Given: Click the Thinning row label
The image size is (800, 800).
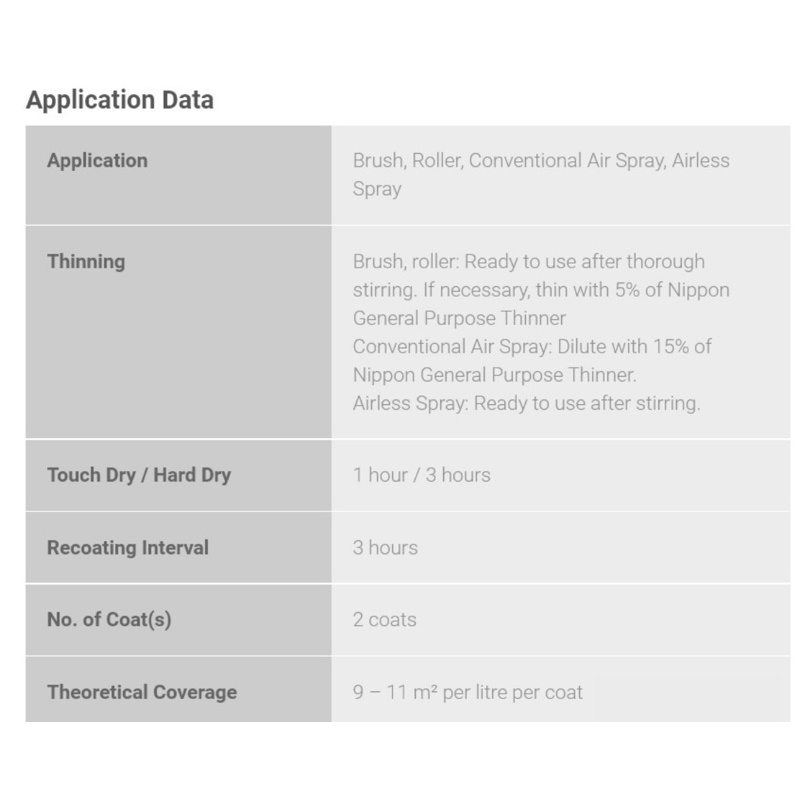Looking at the screenshot, I should 86,261.
